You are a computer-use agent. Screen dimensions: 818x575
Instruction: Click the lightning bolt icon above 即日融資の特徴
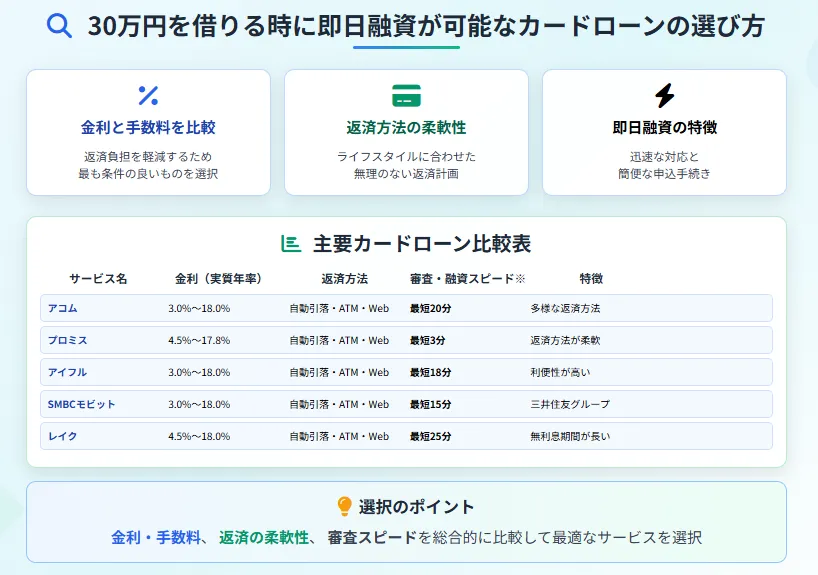click(x=664, y=95)
